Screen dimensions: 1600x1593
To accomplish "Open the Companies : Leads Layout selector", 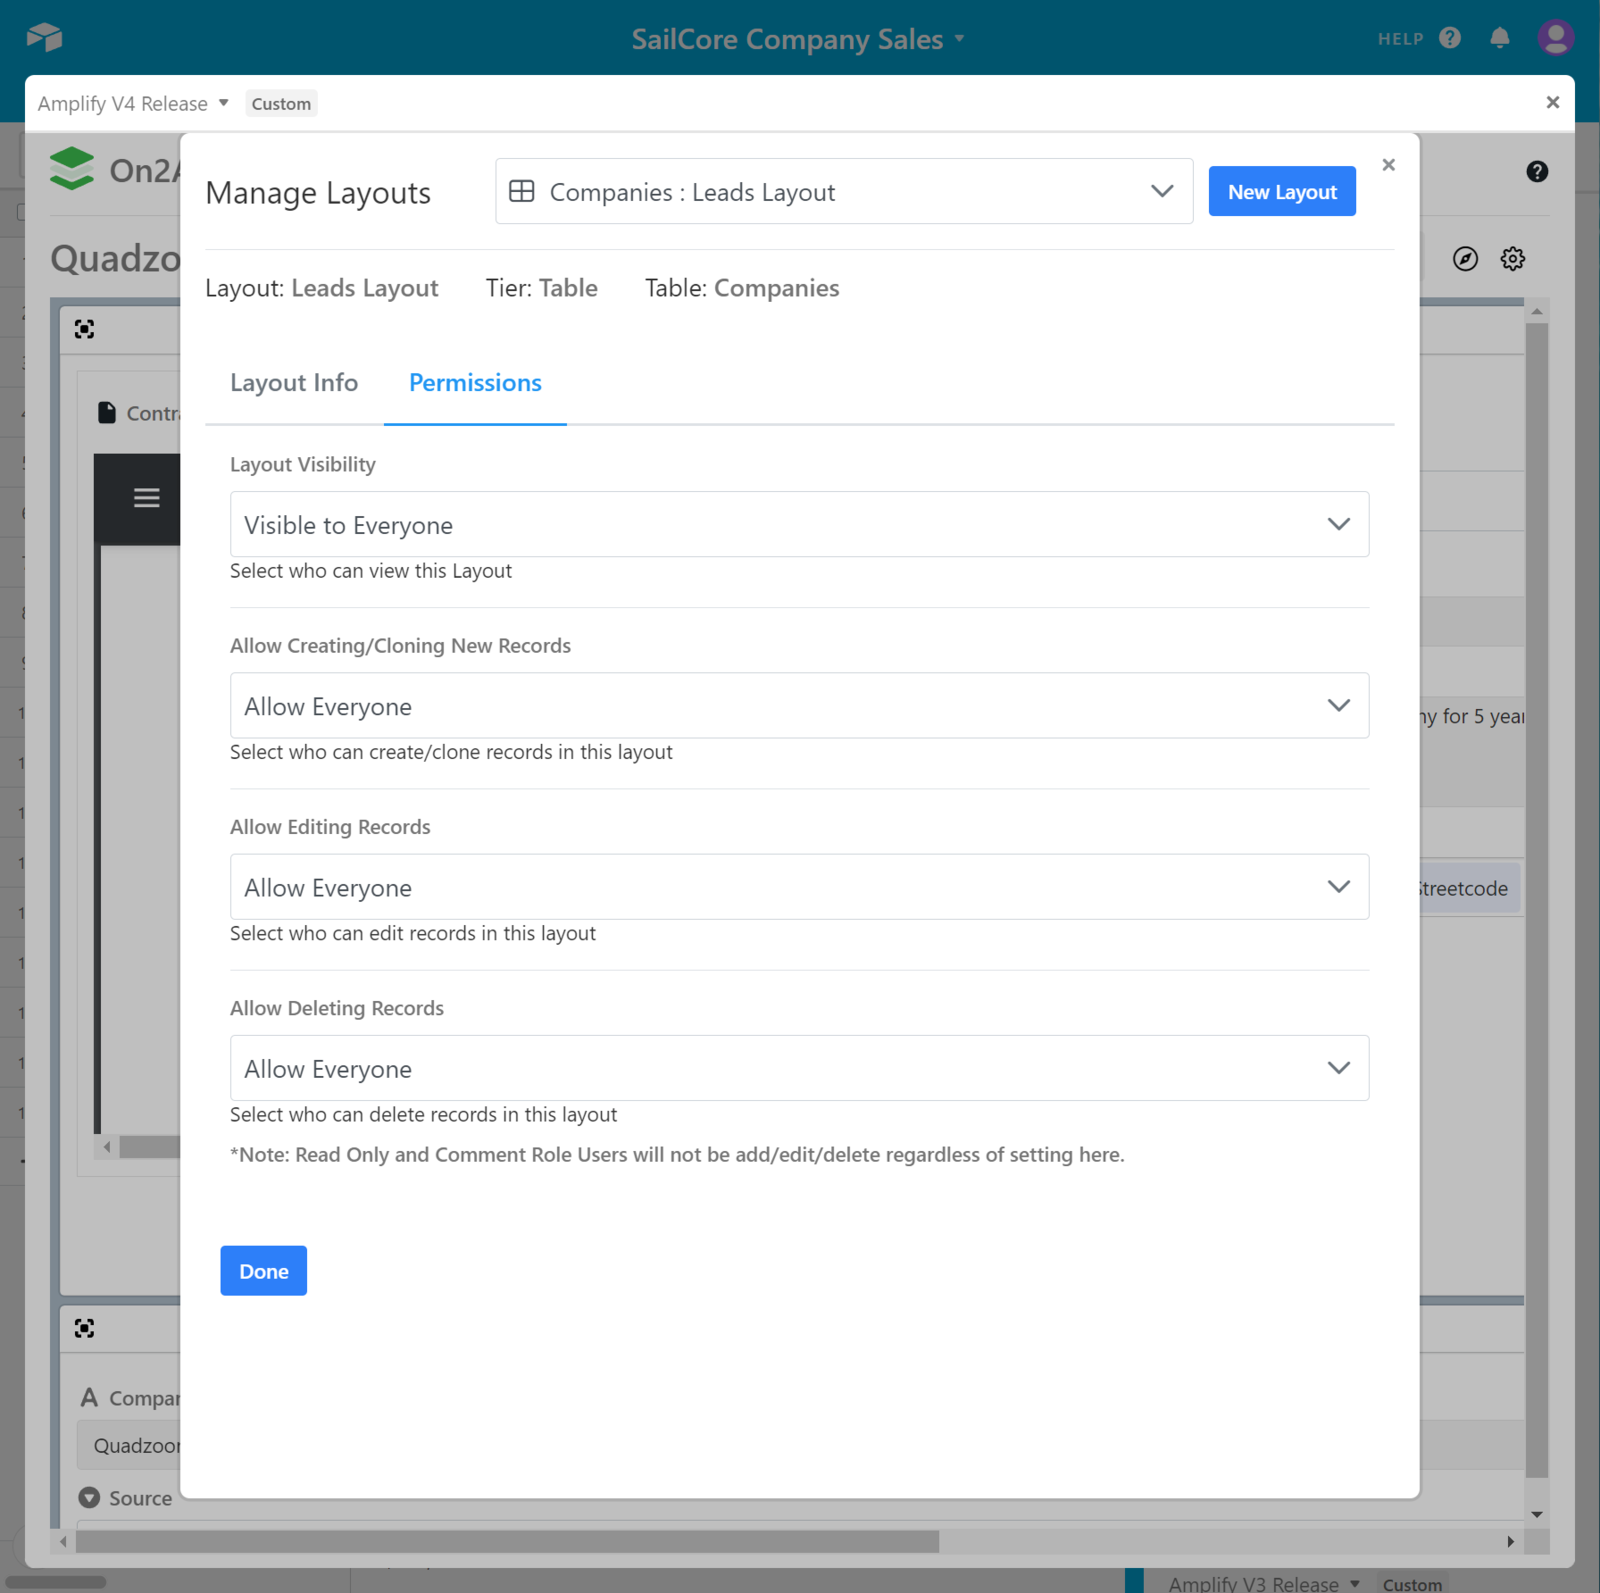I will [843, 192].
